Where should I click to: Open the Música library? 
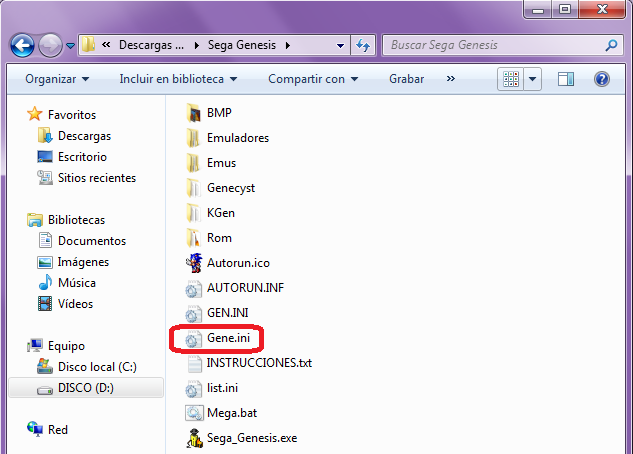(x=77, y=283)
